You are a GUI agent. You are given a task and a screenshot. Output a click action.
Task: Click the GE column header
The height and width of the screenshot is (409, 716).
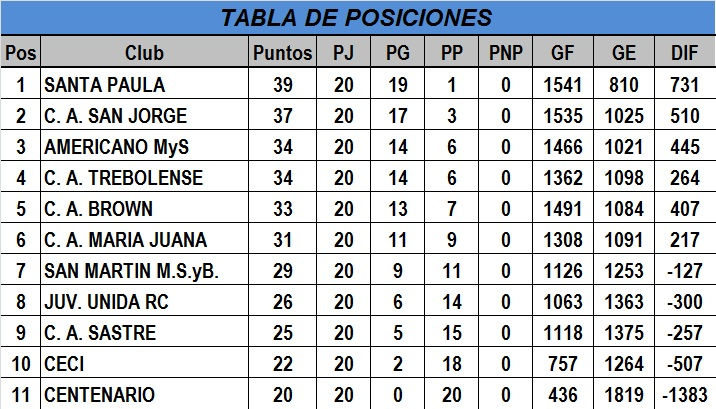(x=624, y=52)
